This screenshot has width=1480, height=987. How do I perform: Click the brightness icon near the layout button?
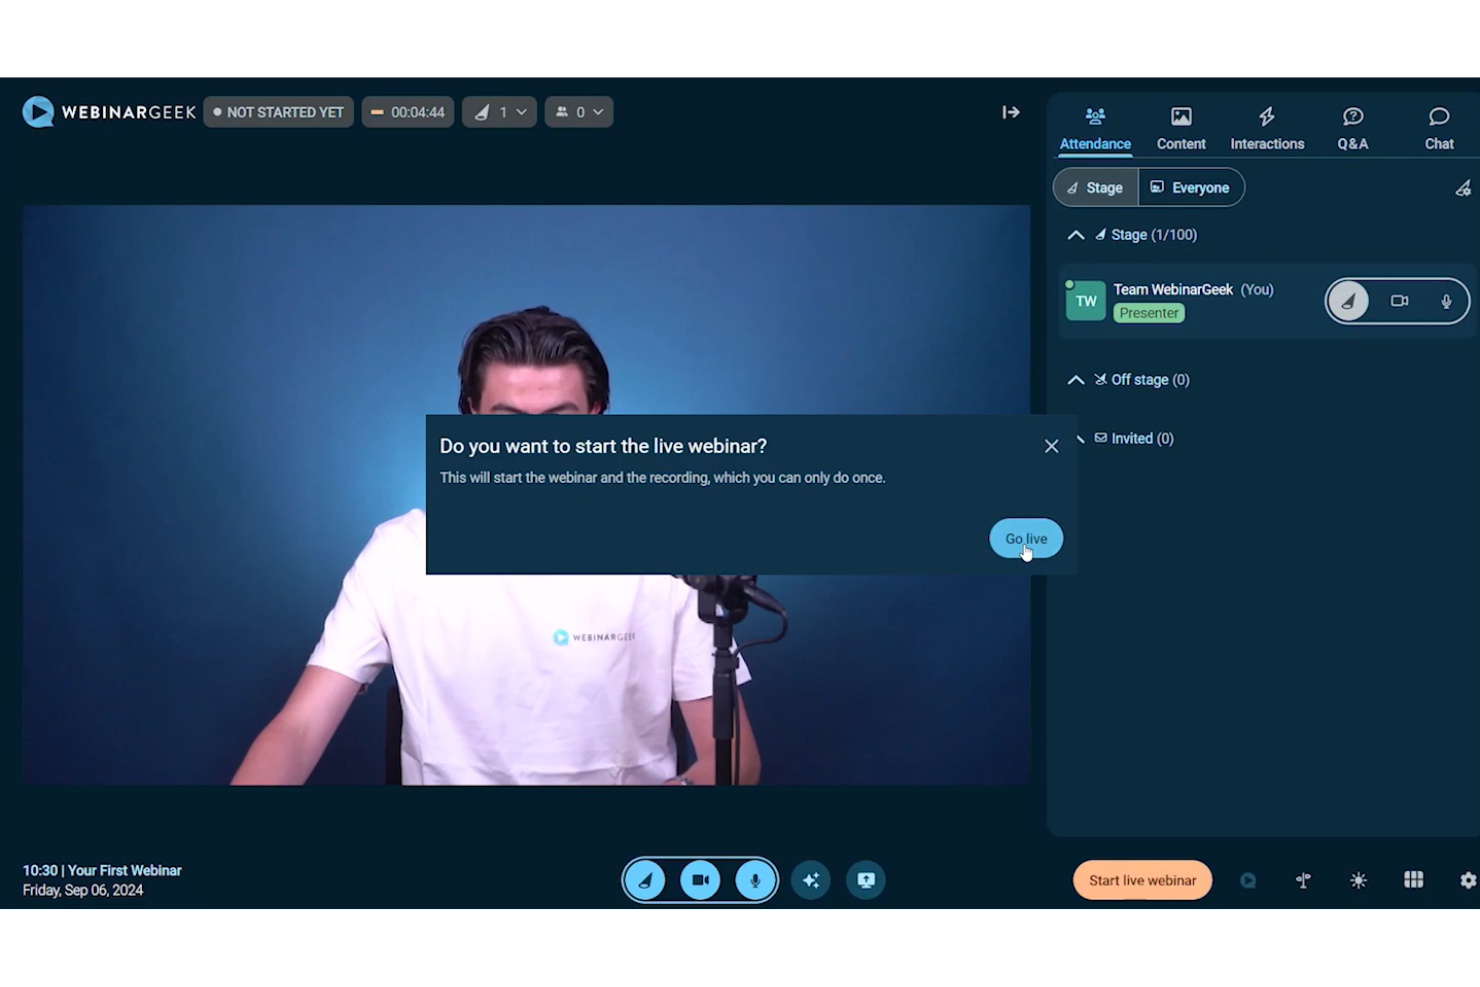(1358, 879)
